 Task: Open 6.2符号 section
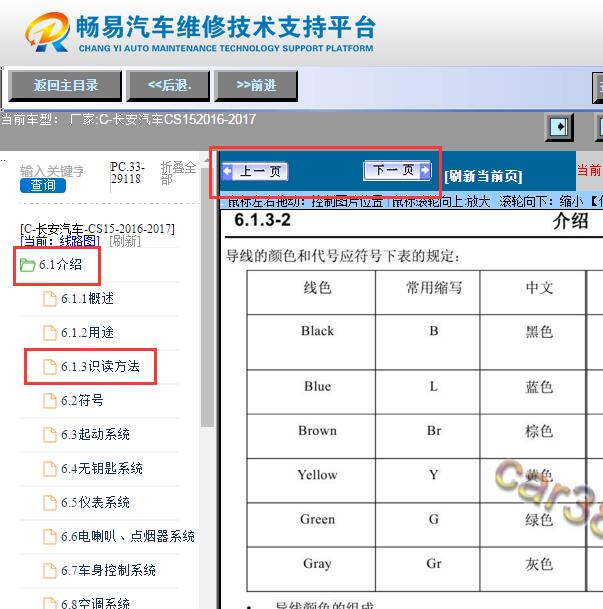[82, 400]
